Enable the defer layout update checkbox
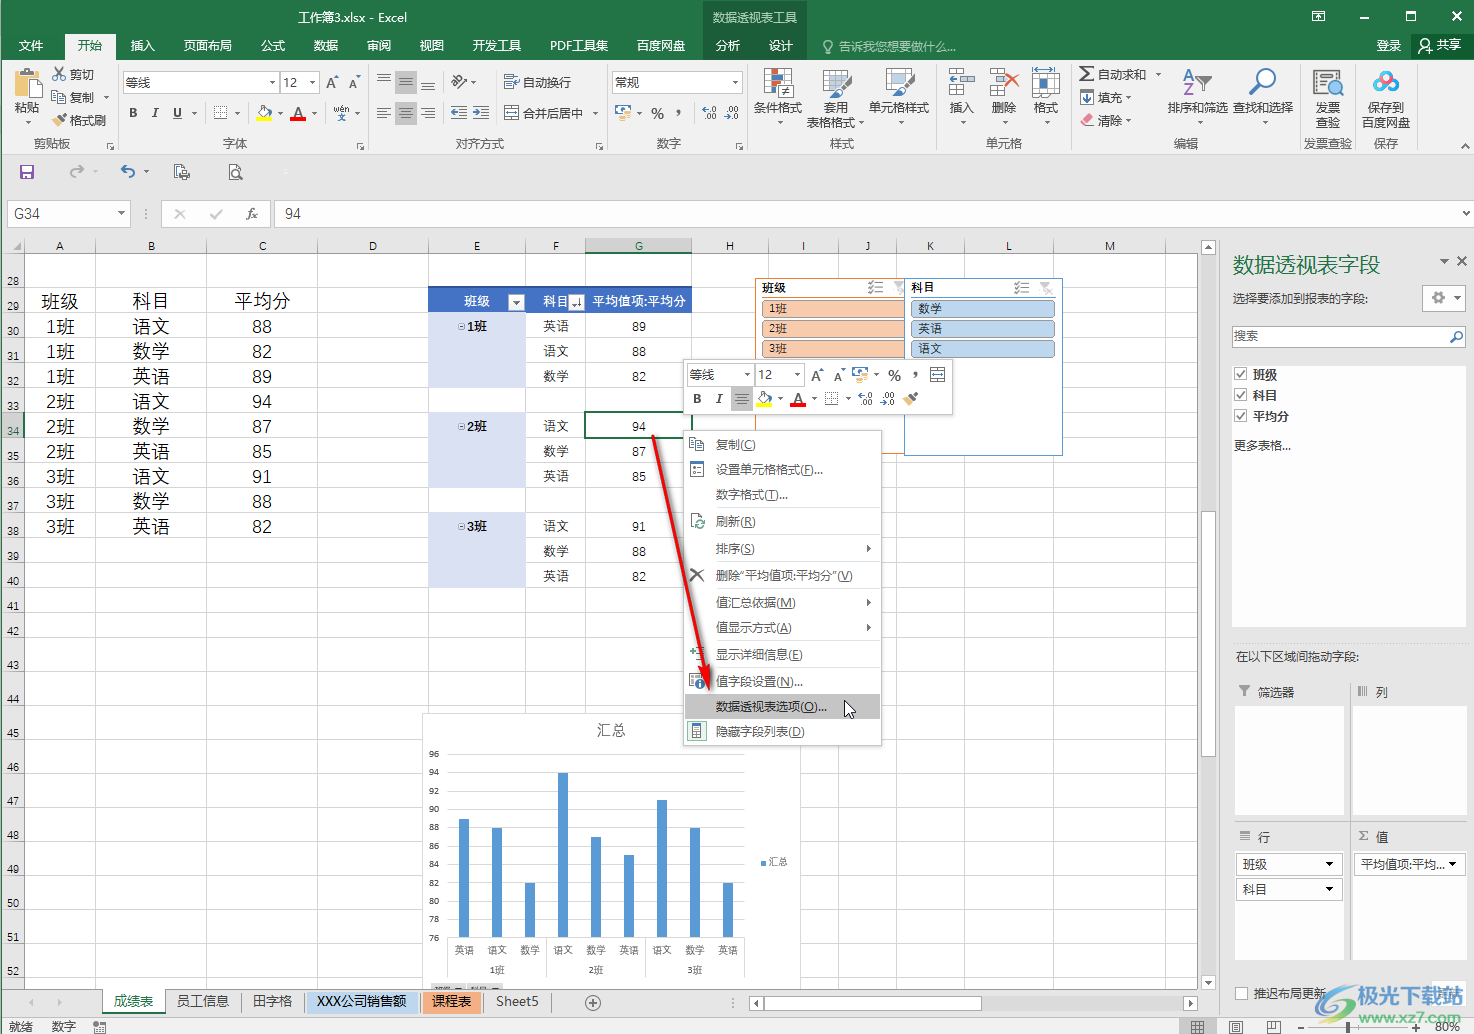Viewport: 1474px width, 1034px height. 1241,993
